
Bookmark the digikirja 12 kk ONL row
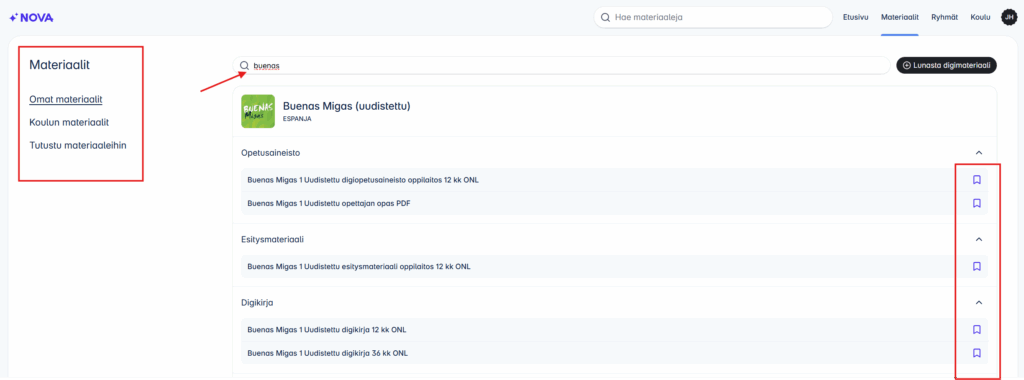pos(977,329)
